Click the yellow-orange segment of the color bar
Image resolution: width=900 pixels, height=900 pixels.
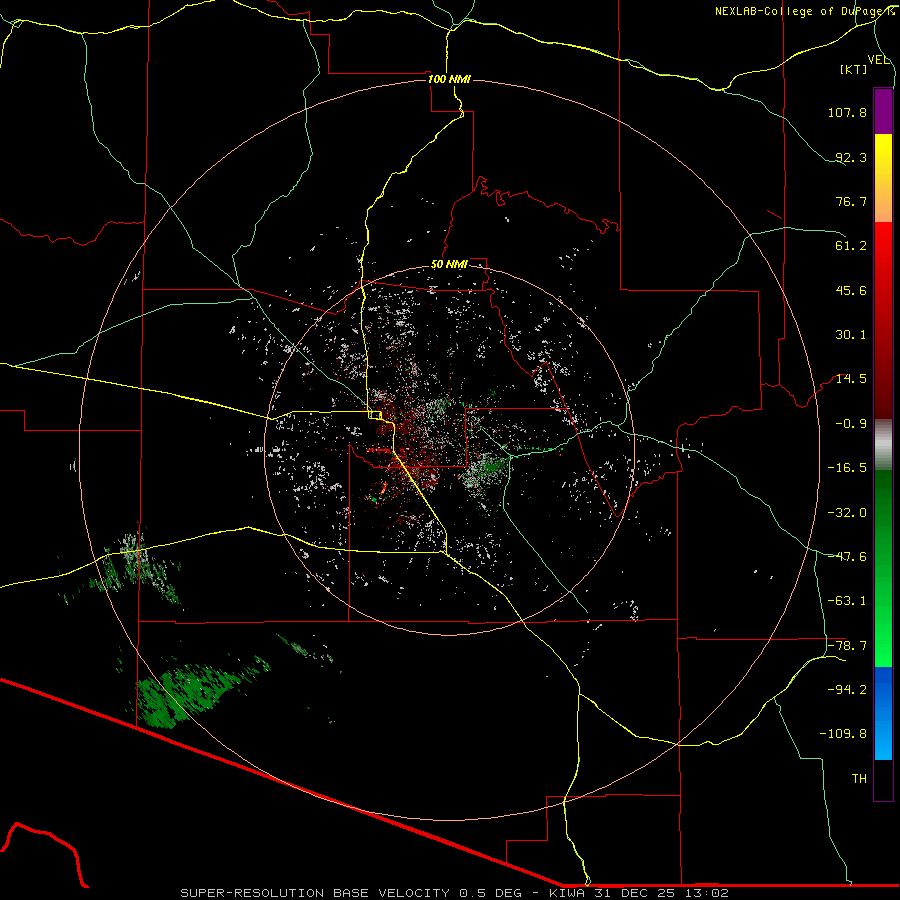point(883,178)
